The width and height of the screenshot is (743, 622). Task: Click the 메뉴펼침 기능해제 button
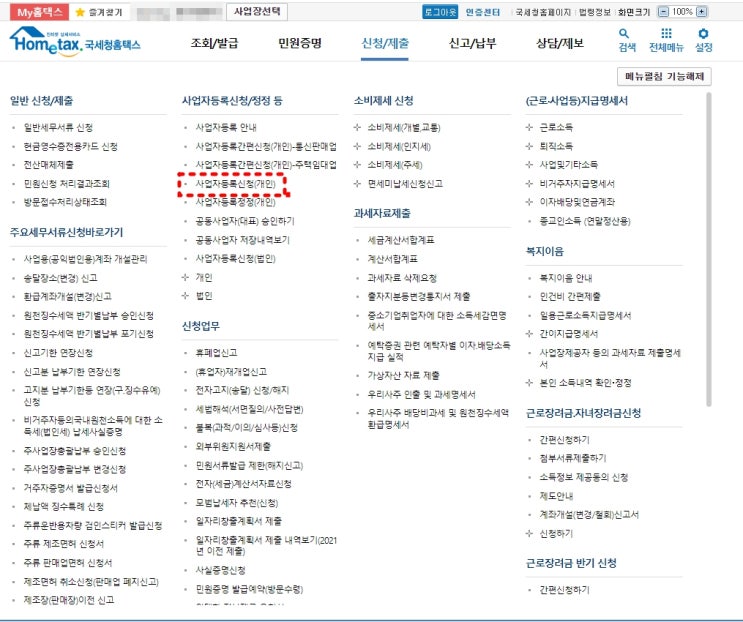(664, 76)
